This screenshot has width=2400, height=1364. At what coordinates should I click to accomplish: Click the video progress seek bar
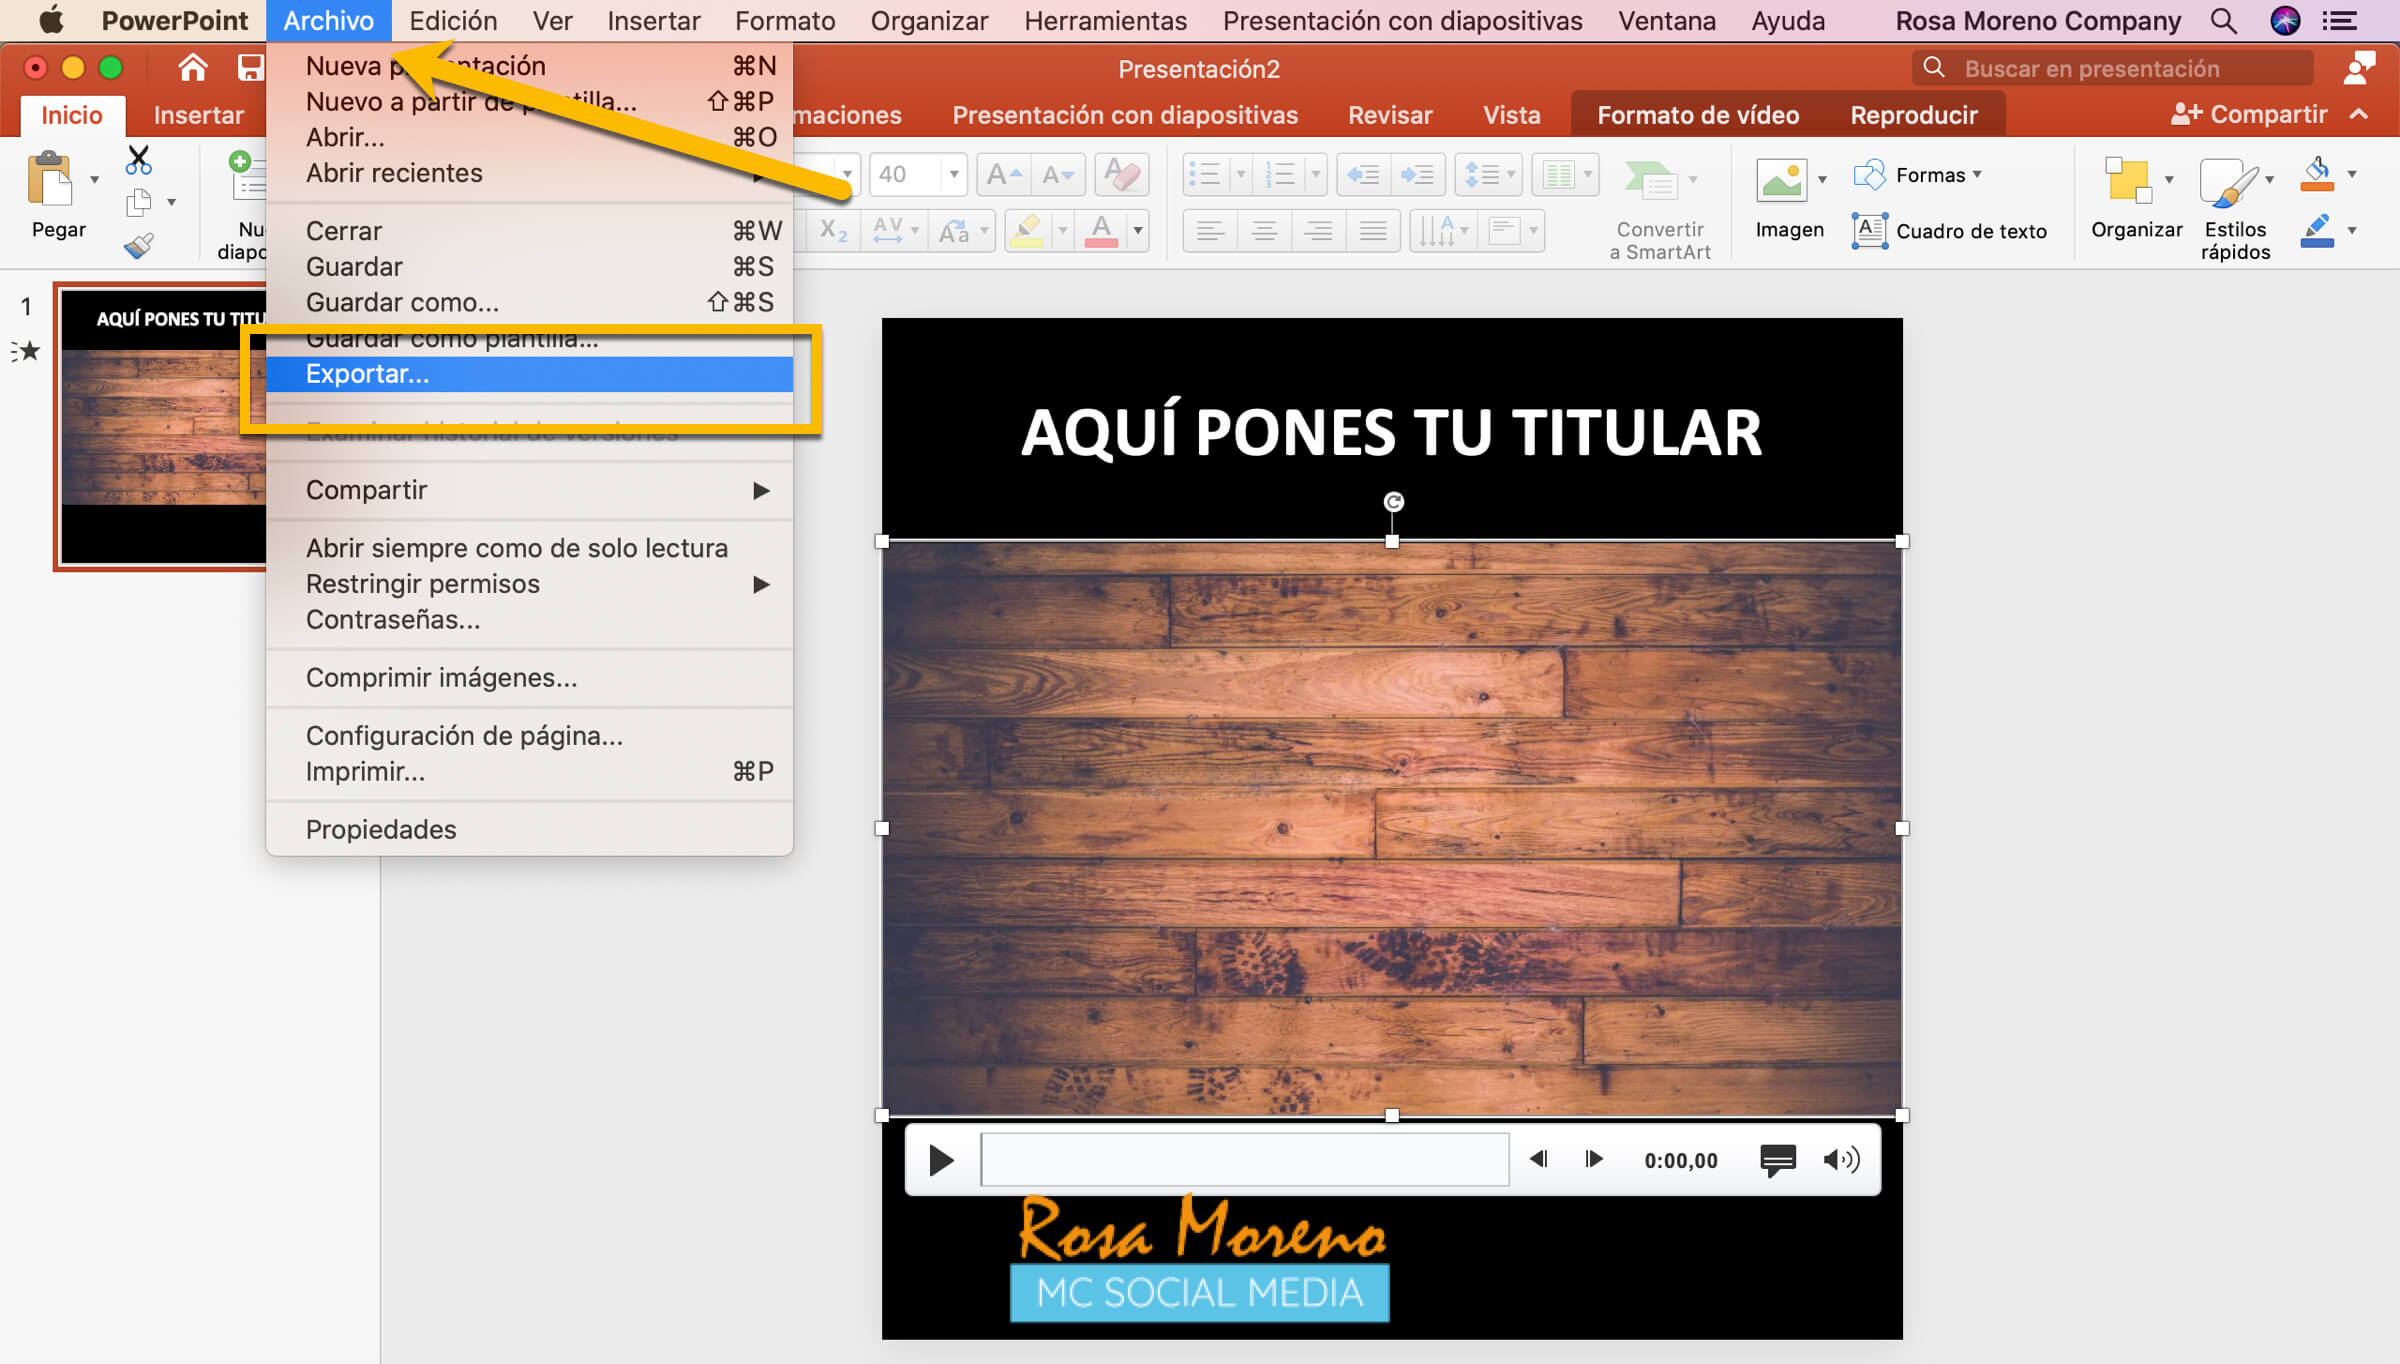(x=1244, y=1159)
